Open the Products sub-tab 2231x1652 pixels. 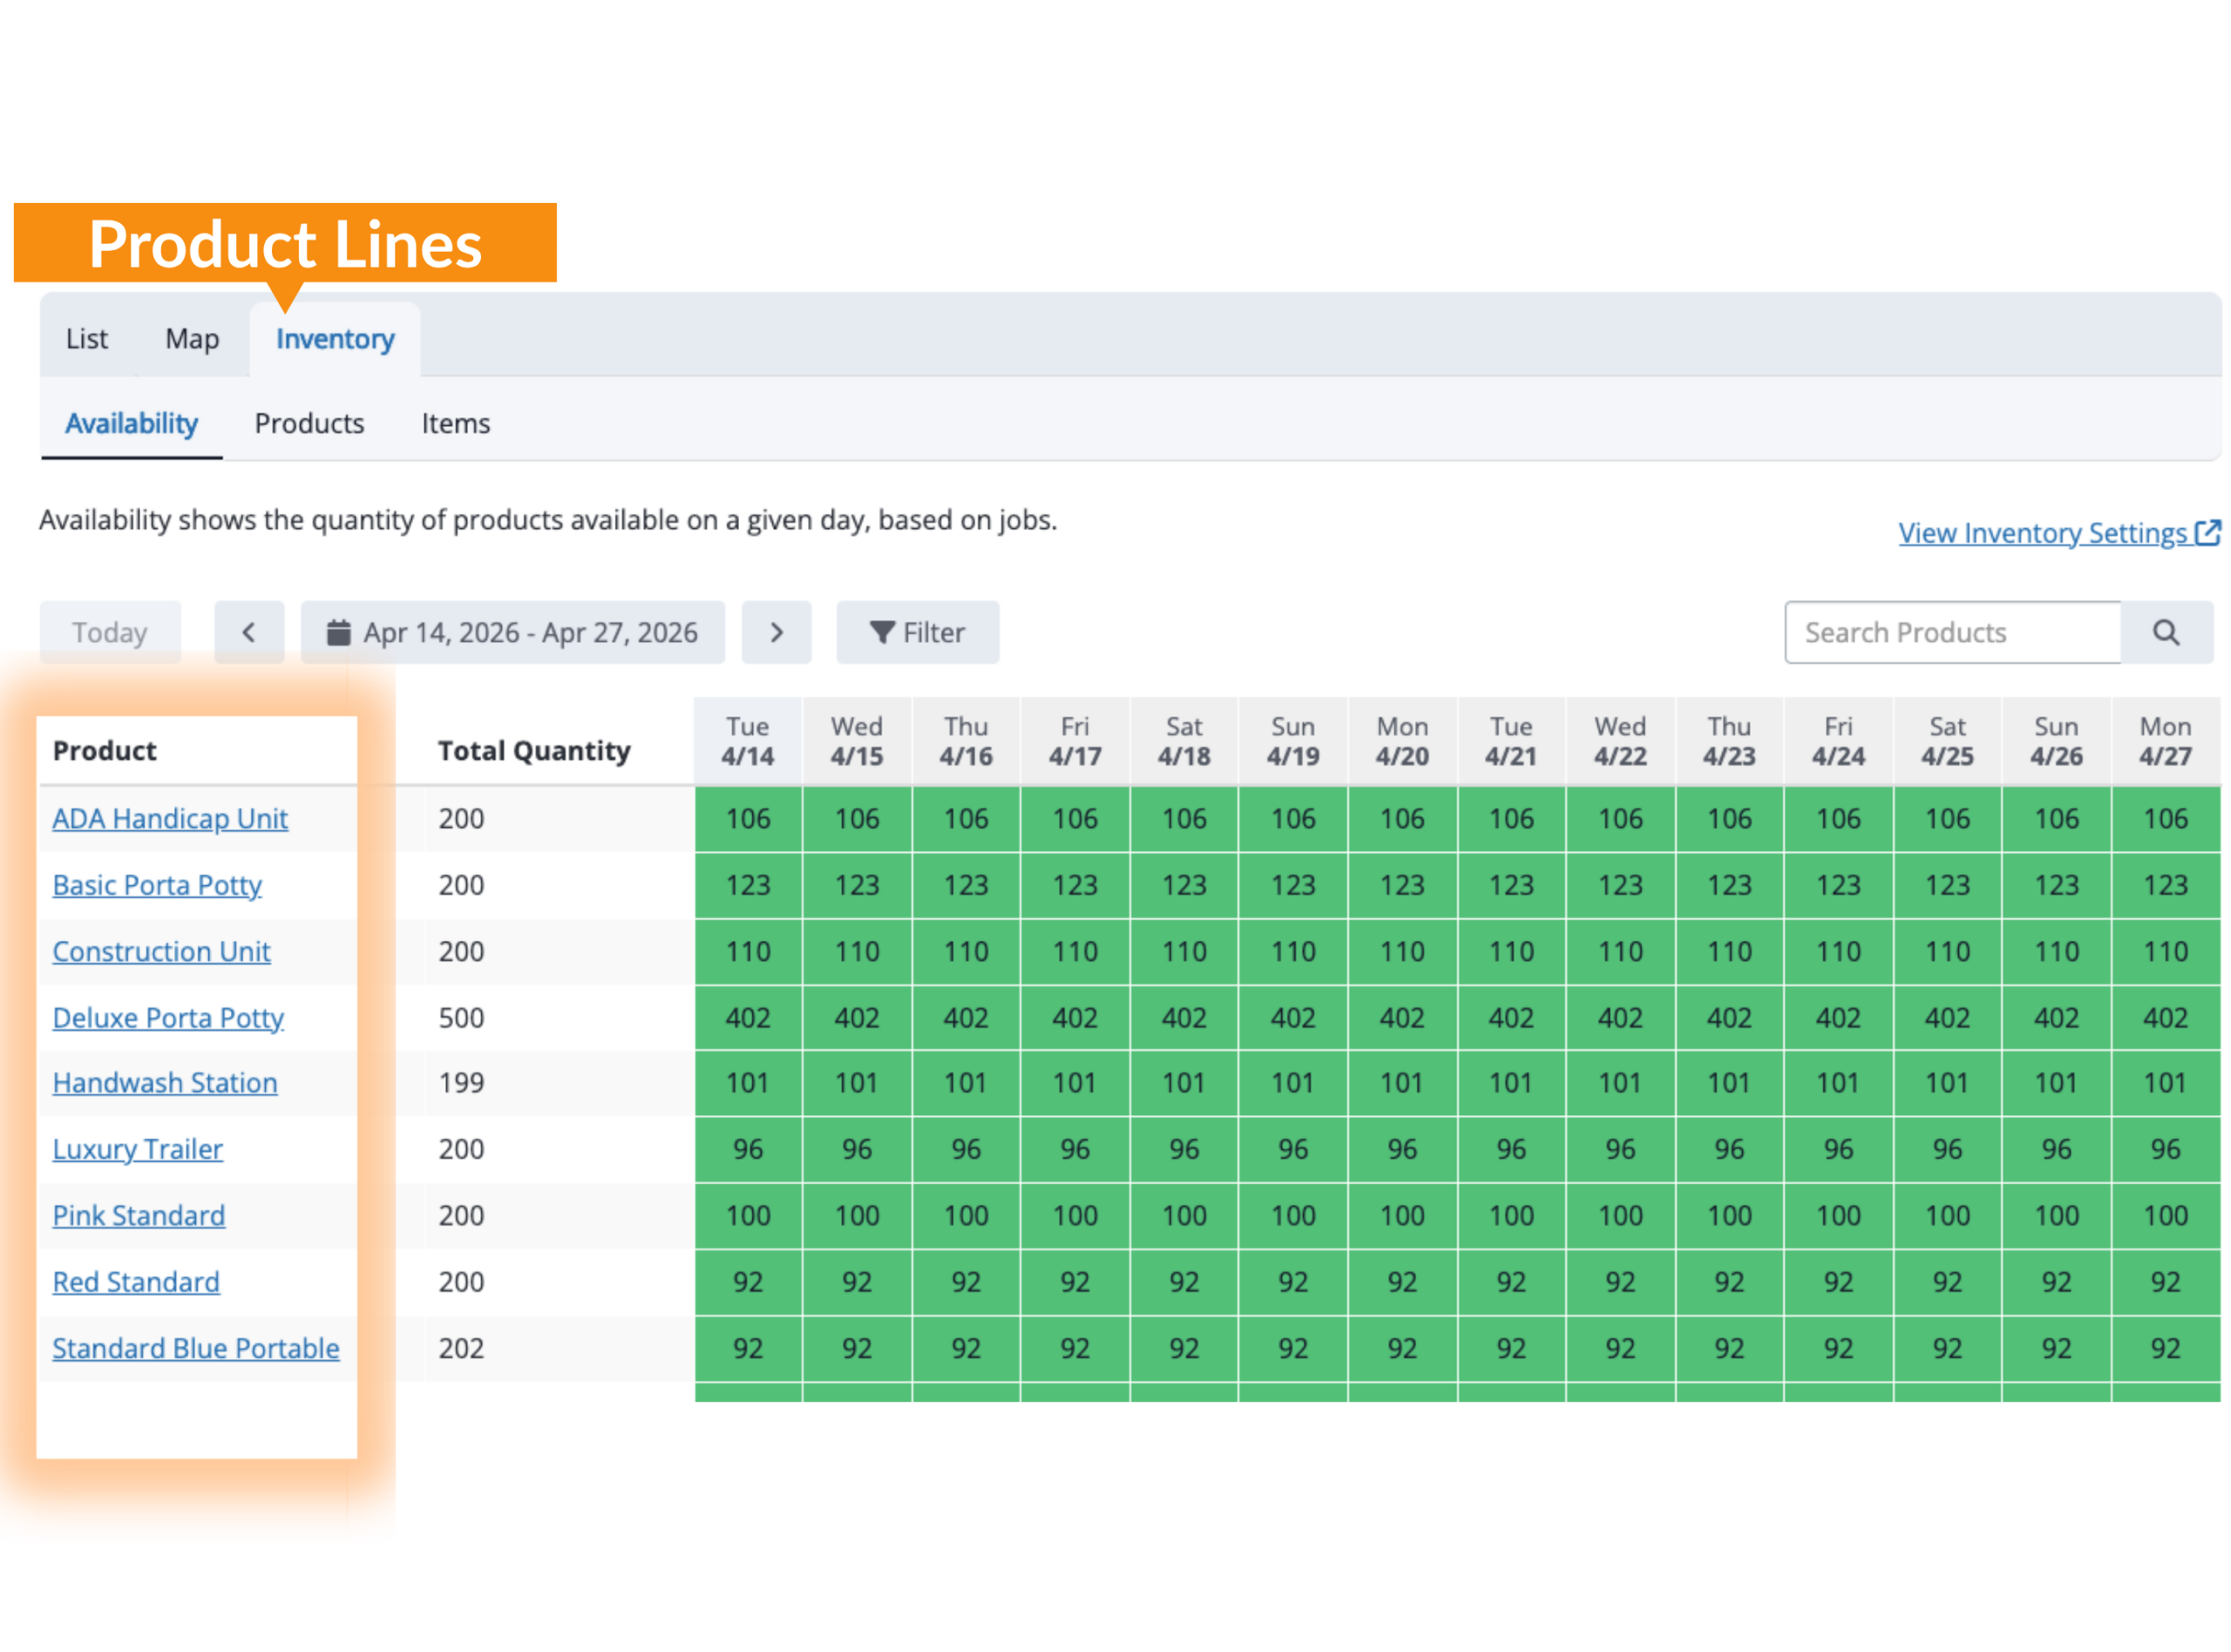pyautogui.click(x=309, y=423)
